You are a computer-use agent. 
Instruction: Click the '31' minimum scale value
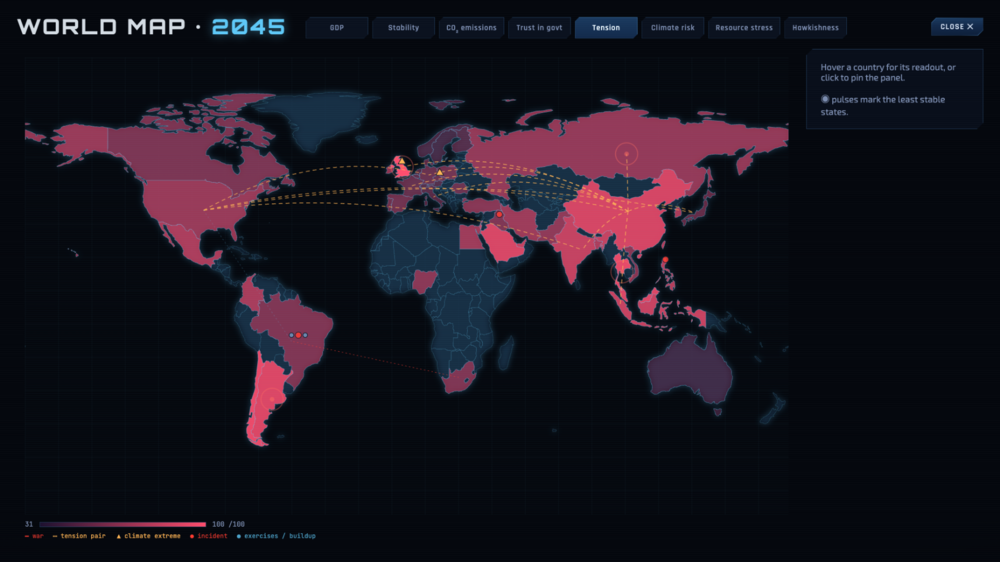point(29,524)
